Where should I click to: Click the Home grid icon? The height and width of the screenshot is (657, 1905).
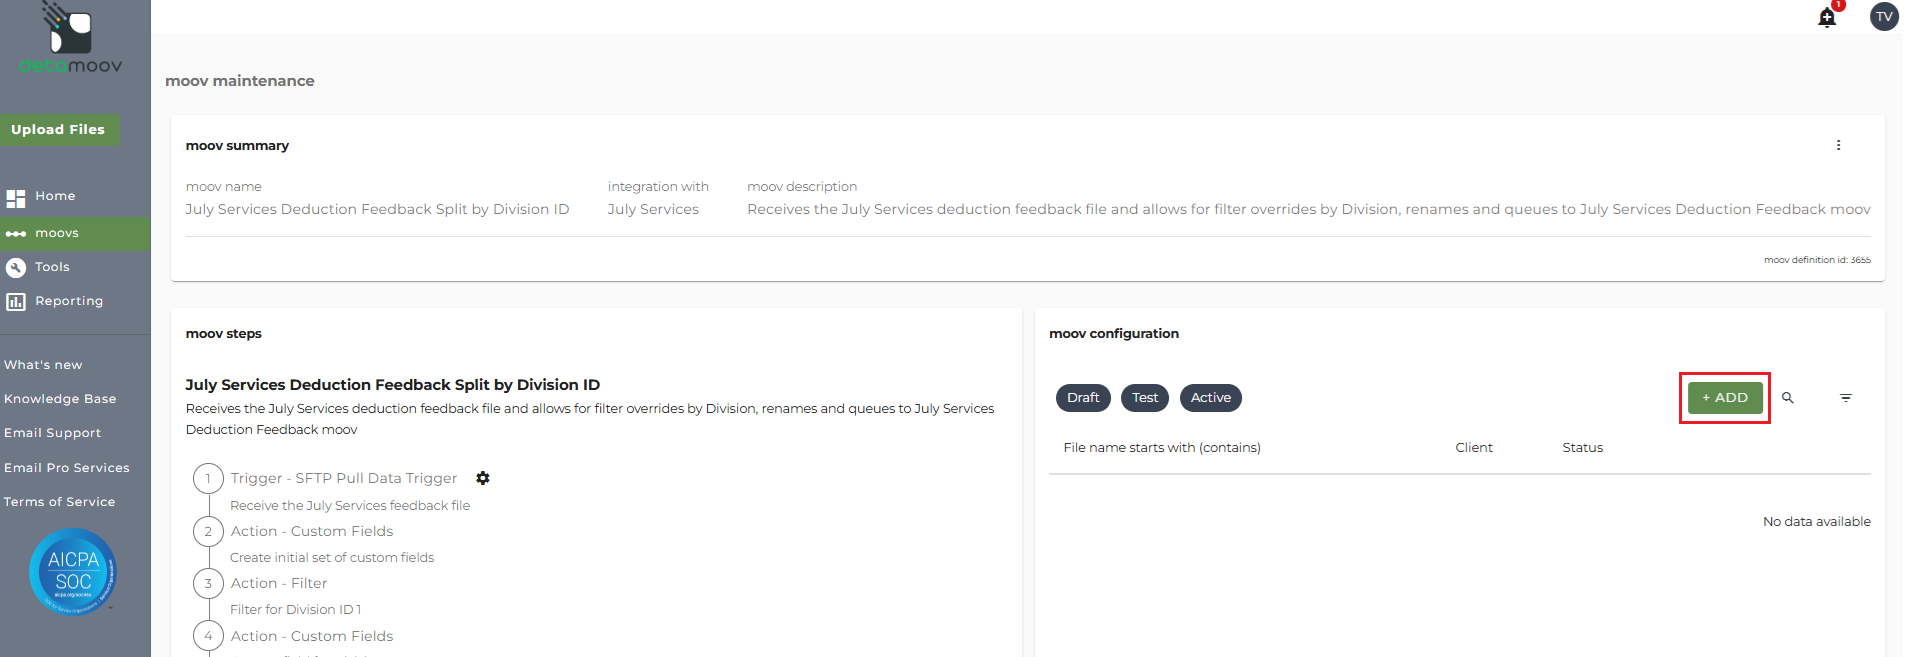tap(16, 197)
